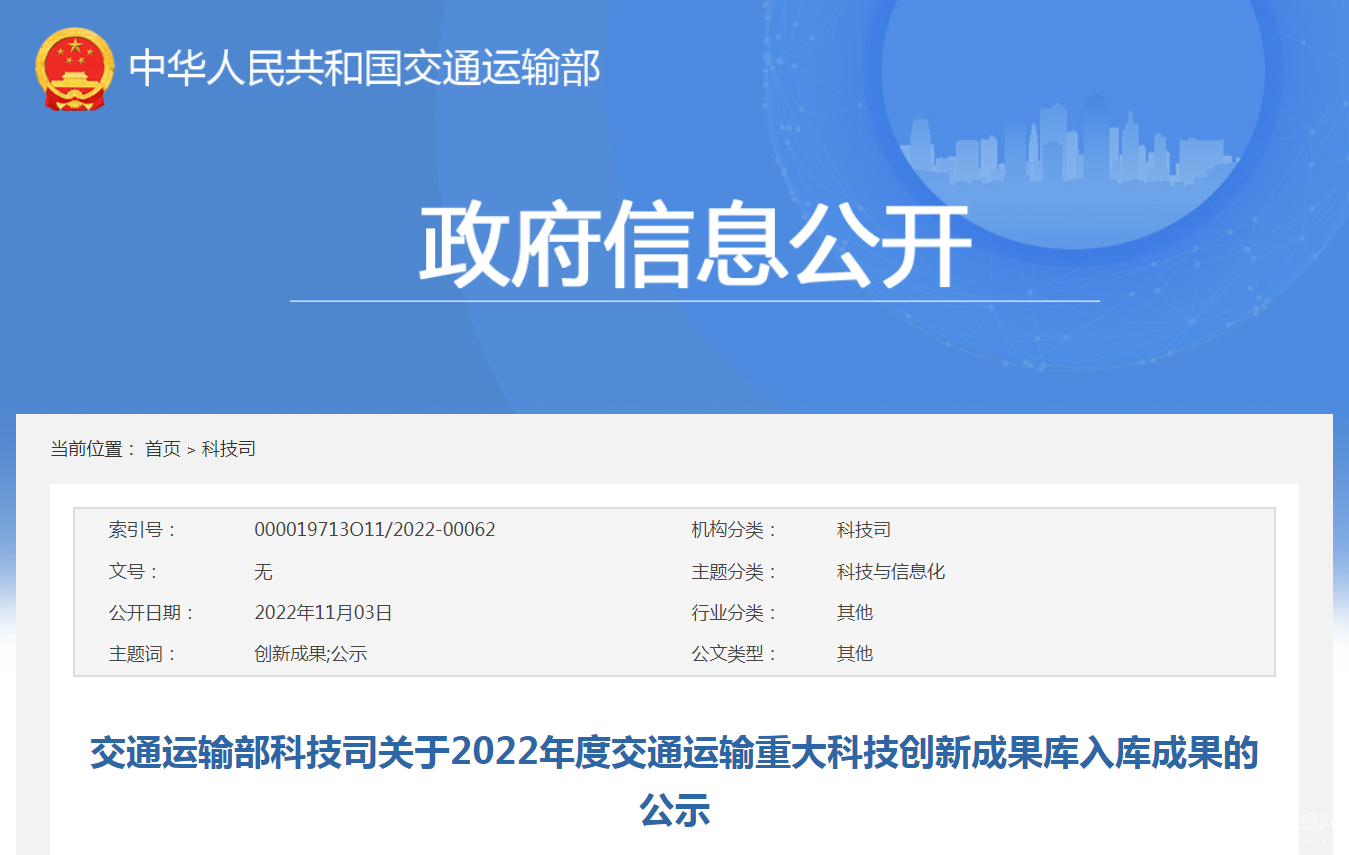Open 科技司 in the breadcrumb
The image size is (1349, 855).
tap(229, 449)
